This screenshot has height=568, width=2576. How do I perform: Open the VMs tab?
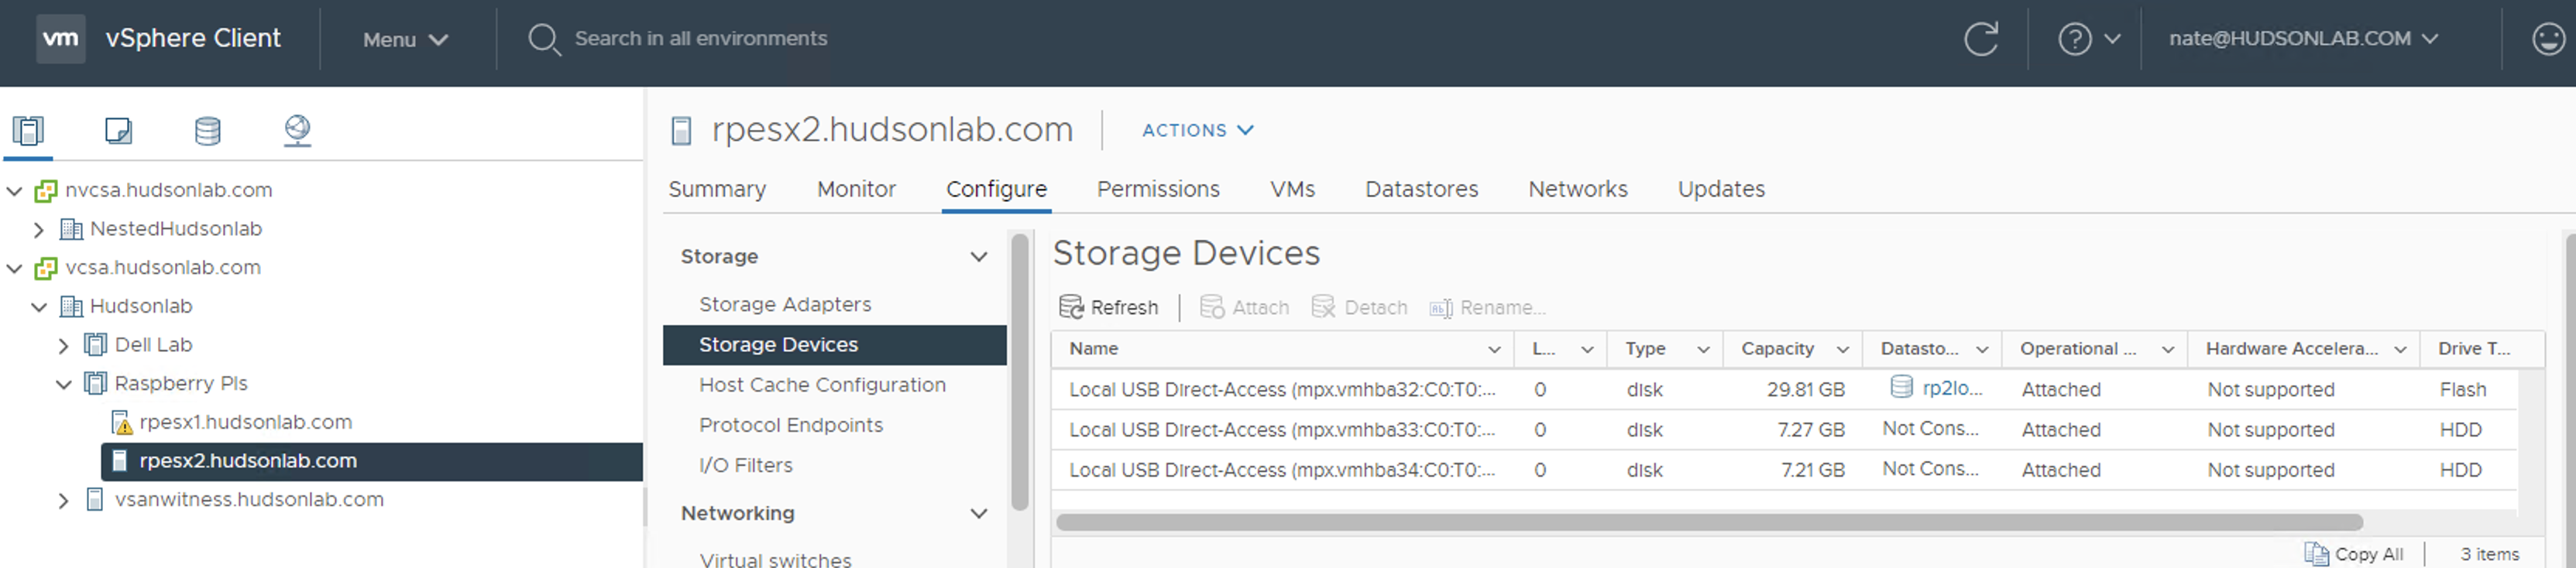point(1292,189)
